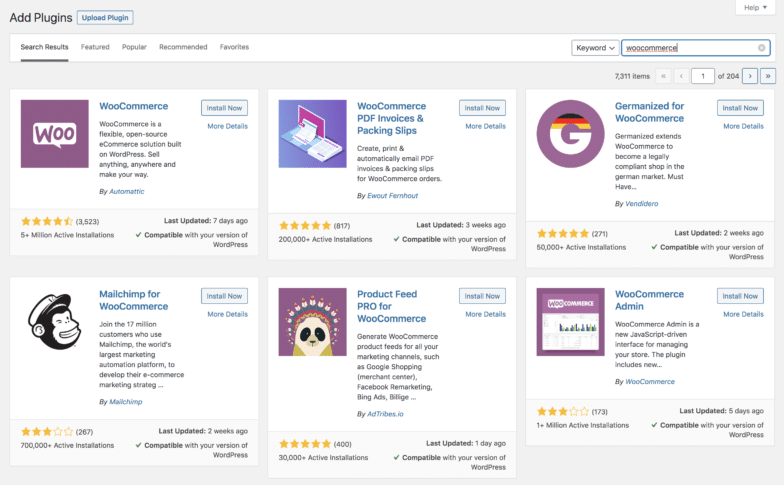784x485 pixels.
Task: Expand the Help panel
Action: point(755,8)
